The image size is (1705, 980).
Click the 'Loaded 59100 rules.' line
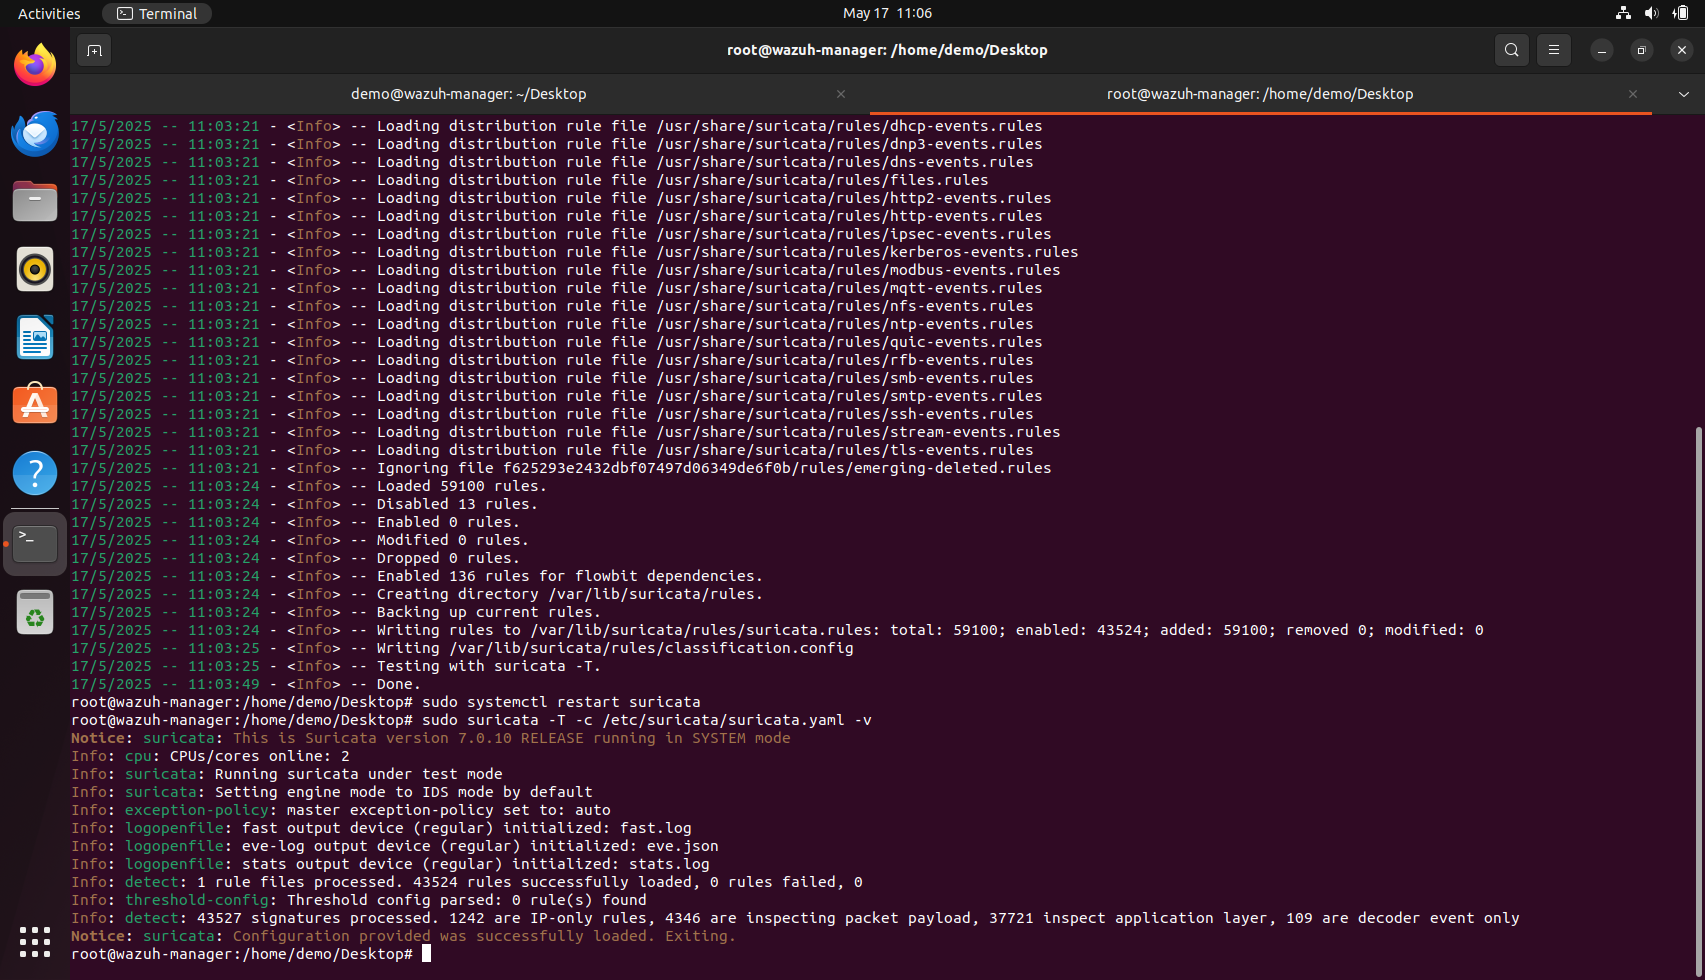click(x=309, y=486)
